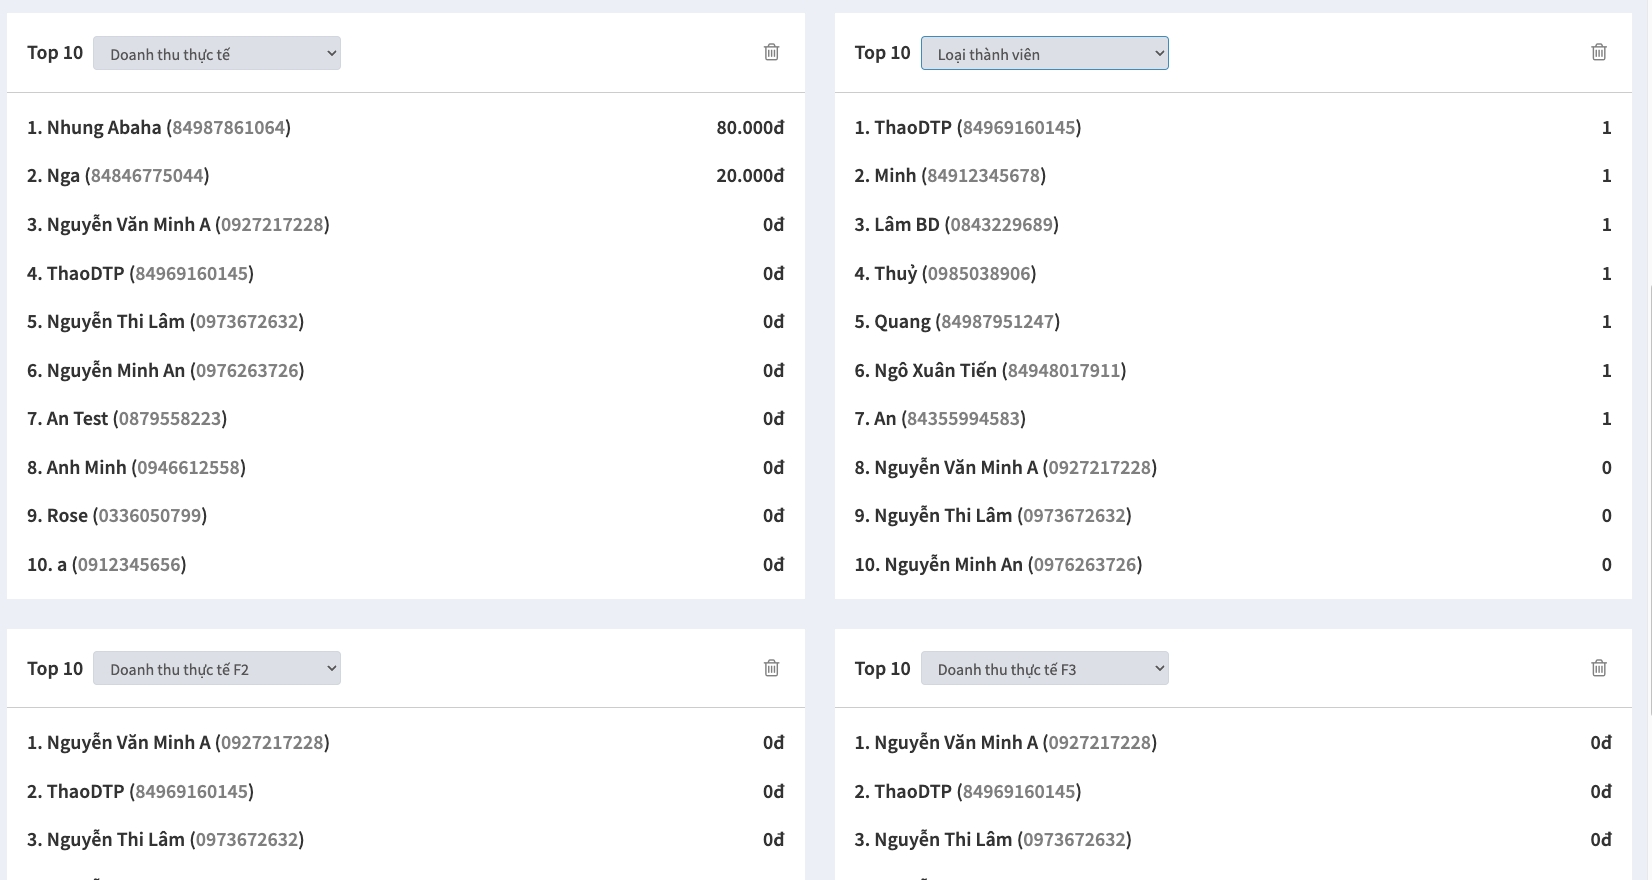Delete the Doanh thu thực tế widget
The height and width of the screenshot is (880, 1652).
771,52
